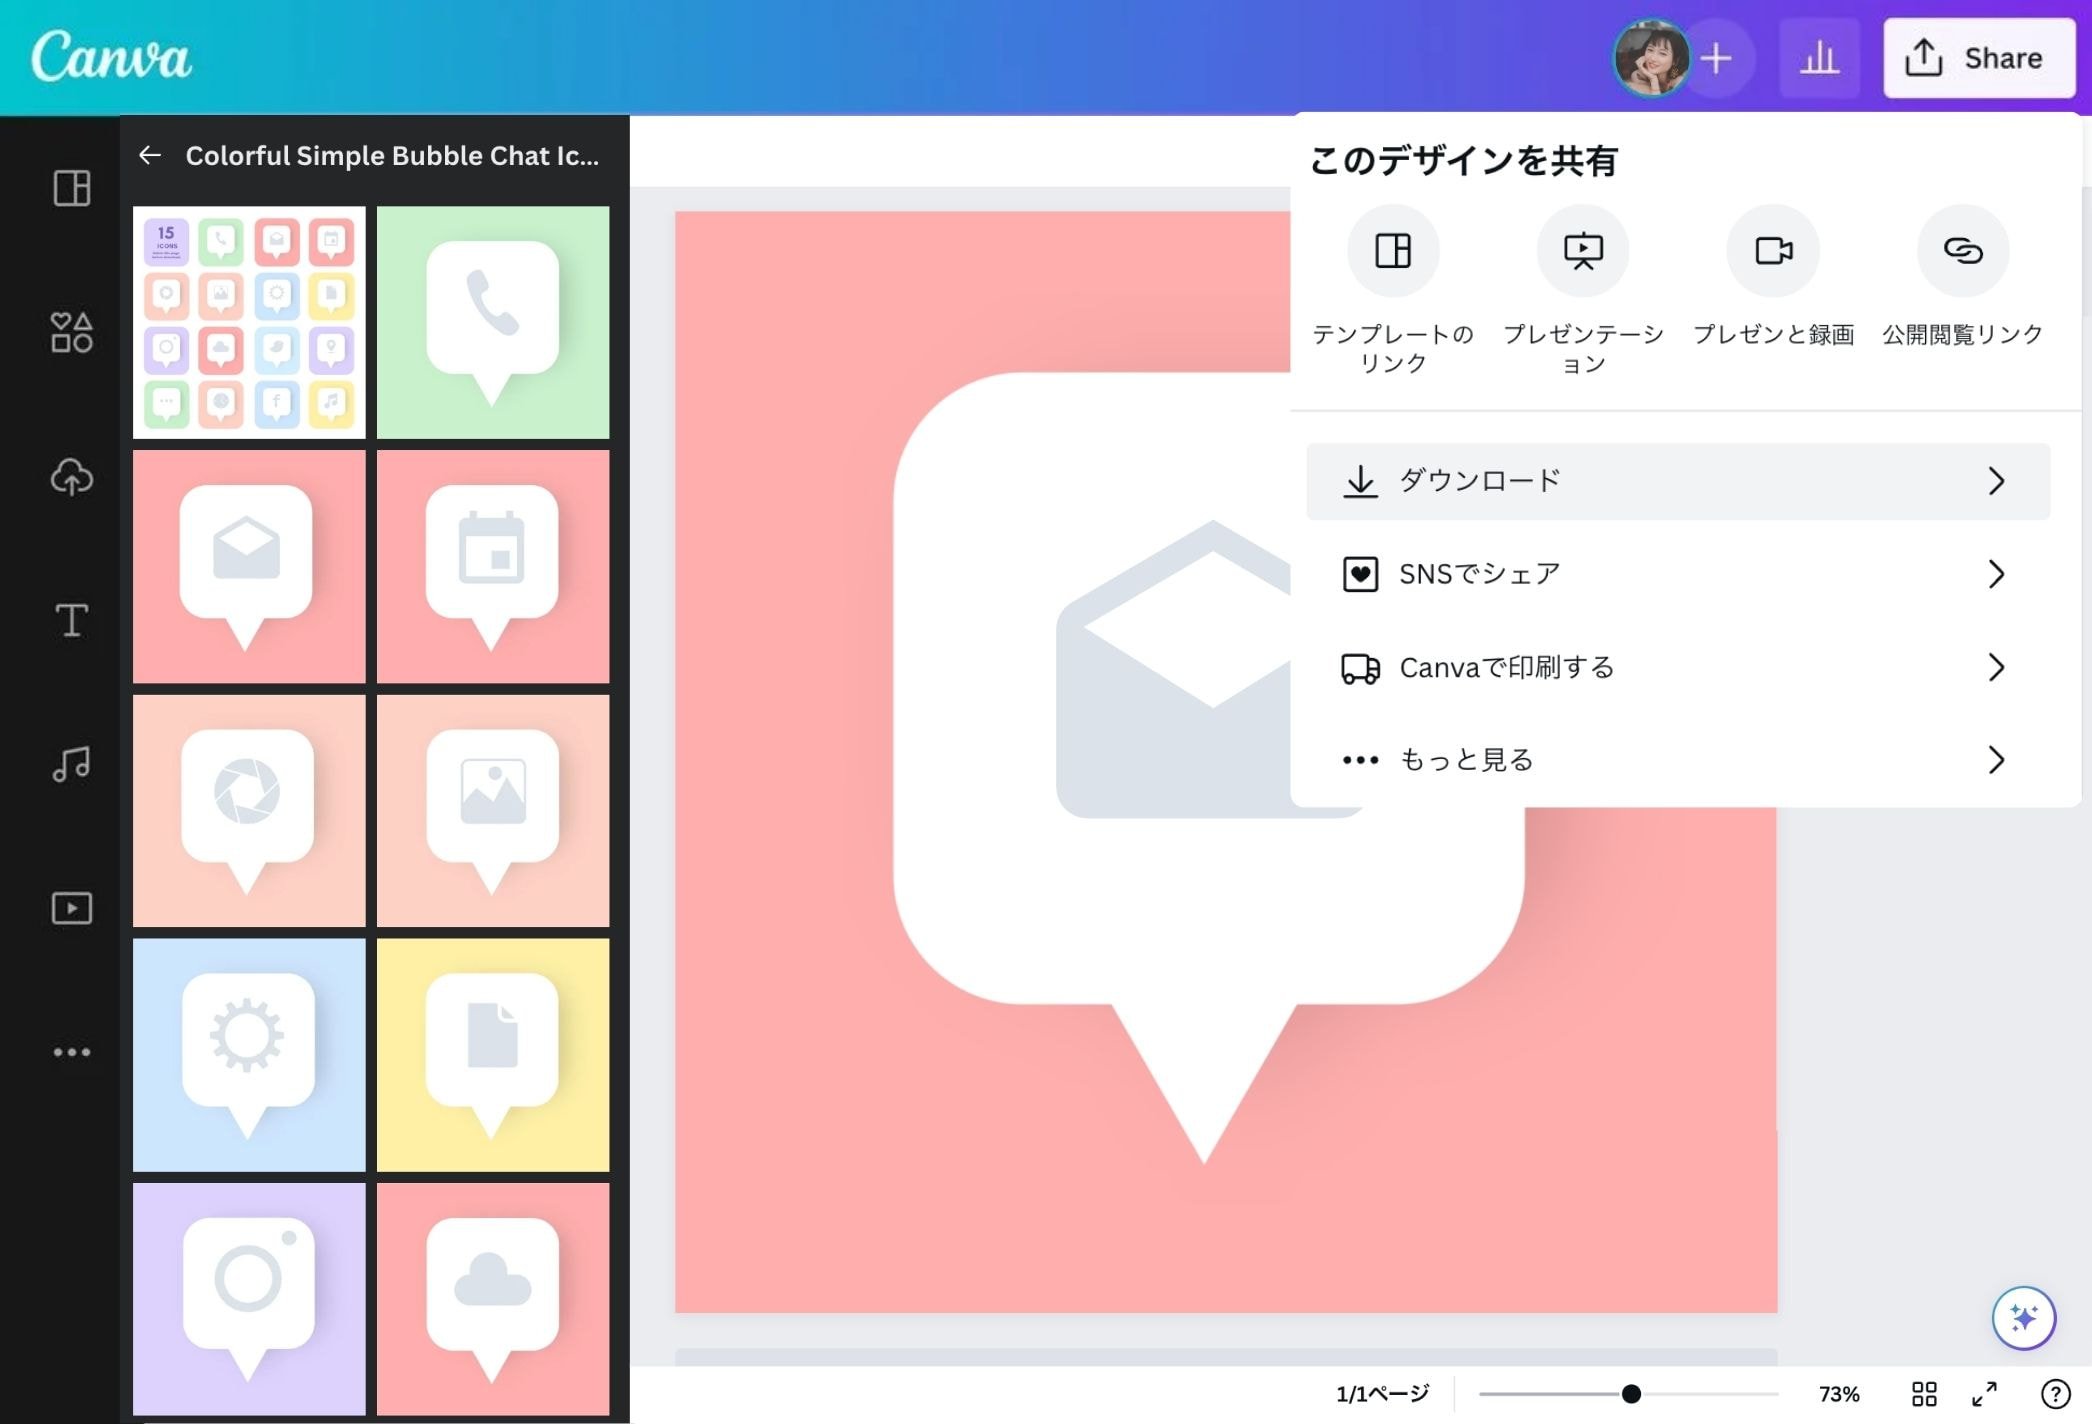The height and width of the screenshot is (1424, 2092).
Task: Click the public view link icon
Action: (1962, 251)
